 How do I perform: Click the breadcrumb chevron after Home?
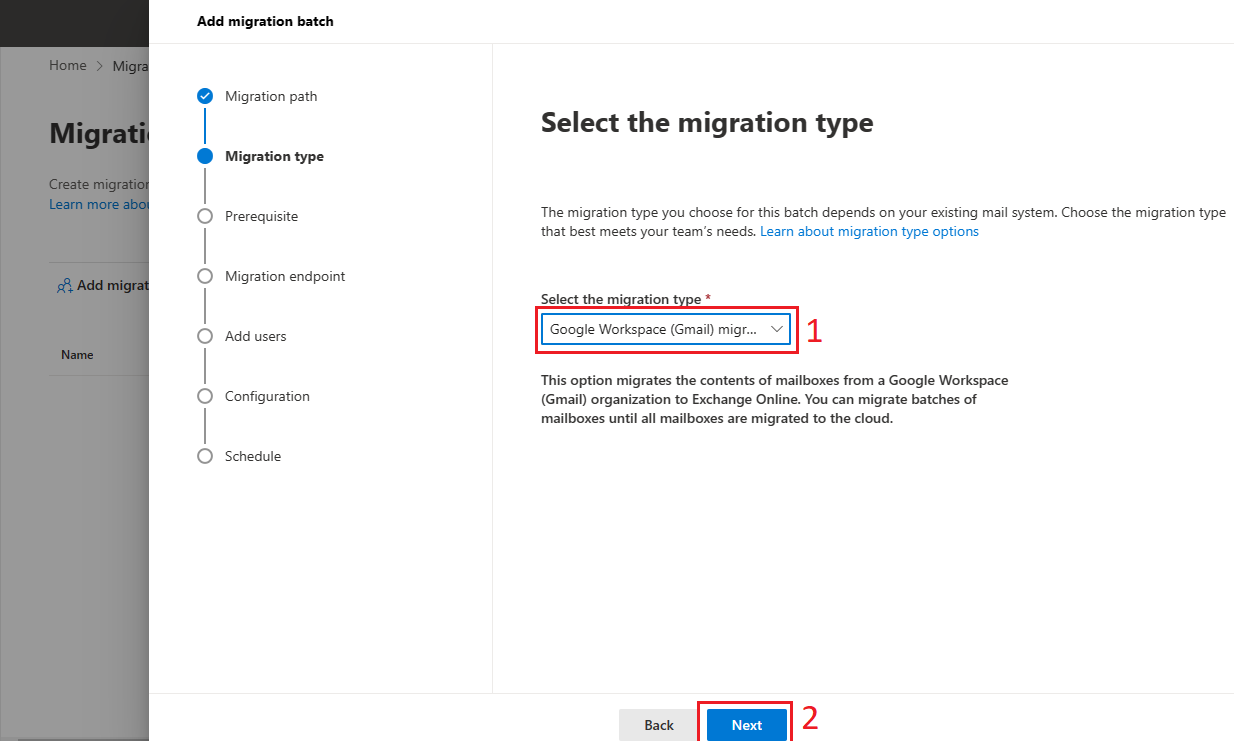(x=100, y=66)
